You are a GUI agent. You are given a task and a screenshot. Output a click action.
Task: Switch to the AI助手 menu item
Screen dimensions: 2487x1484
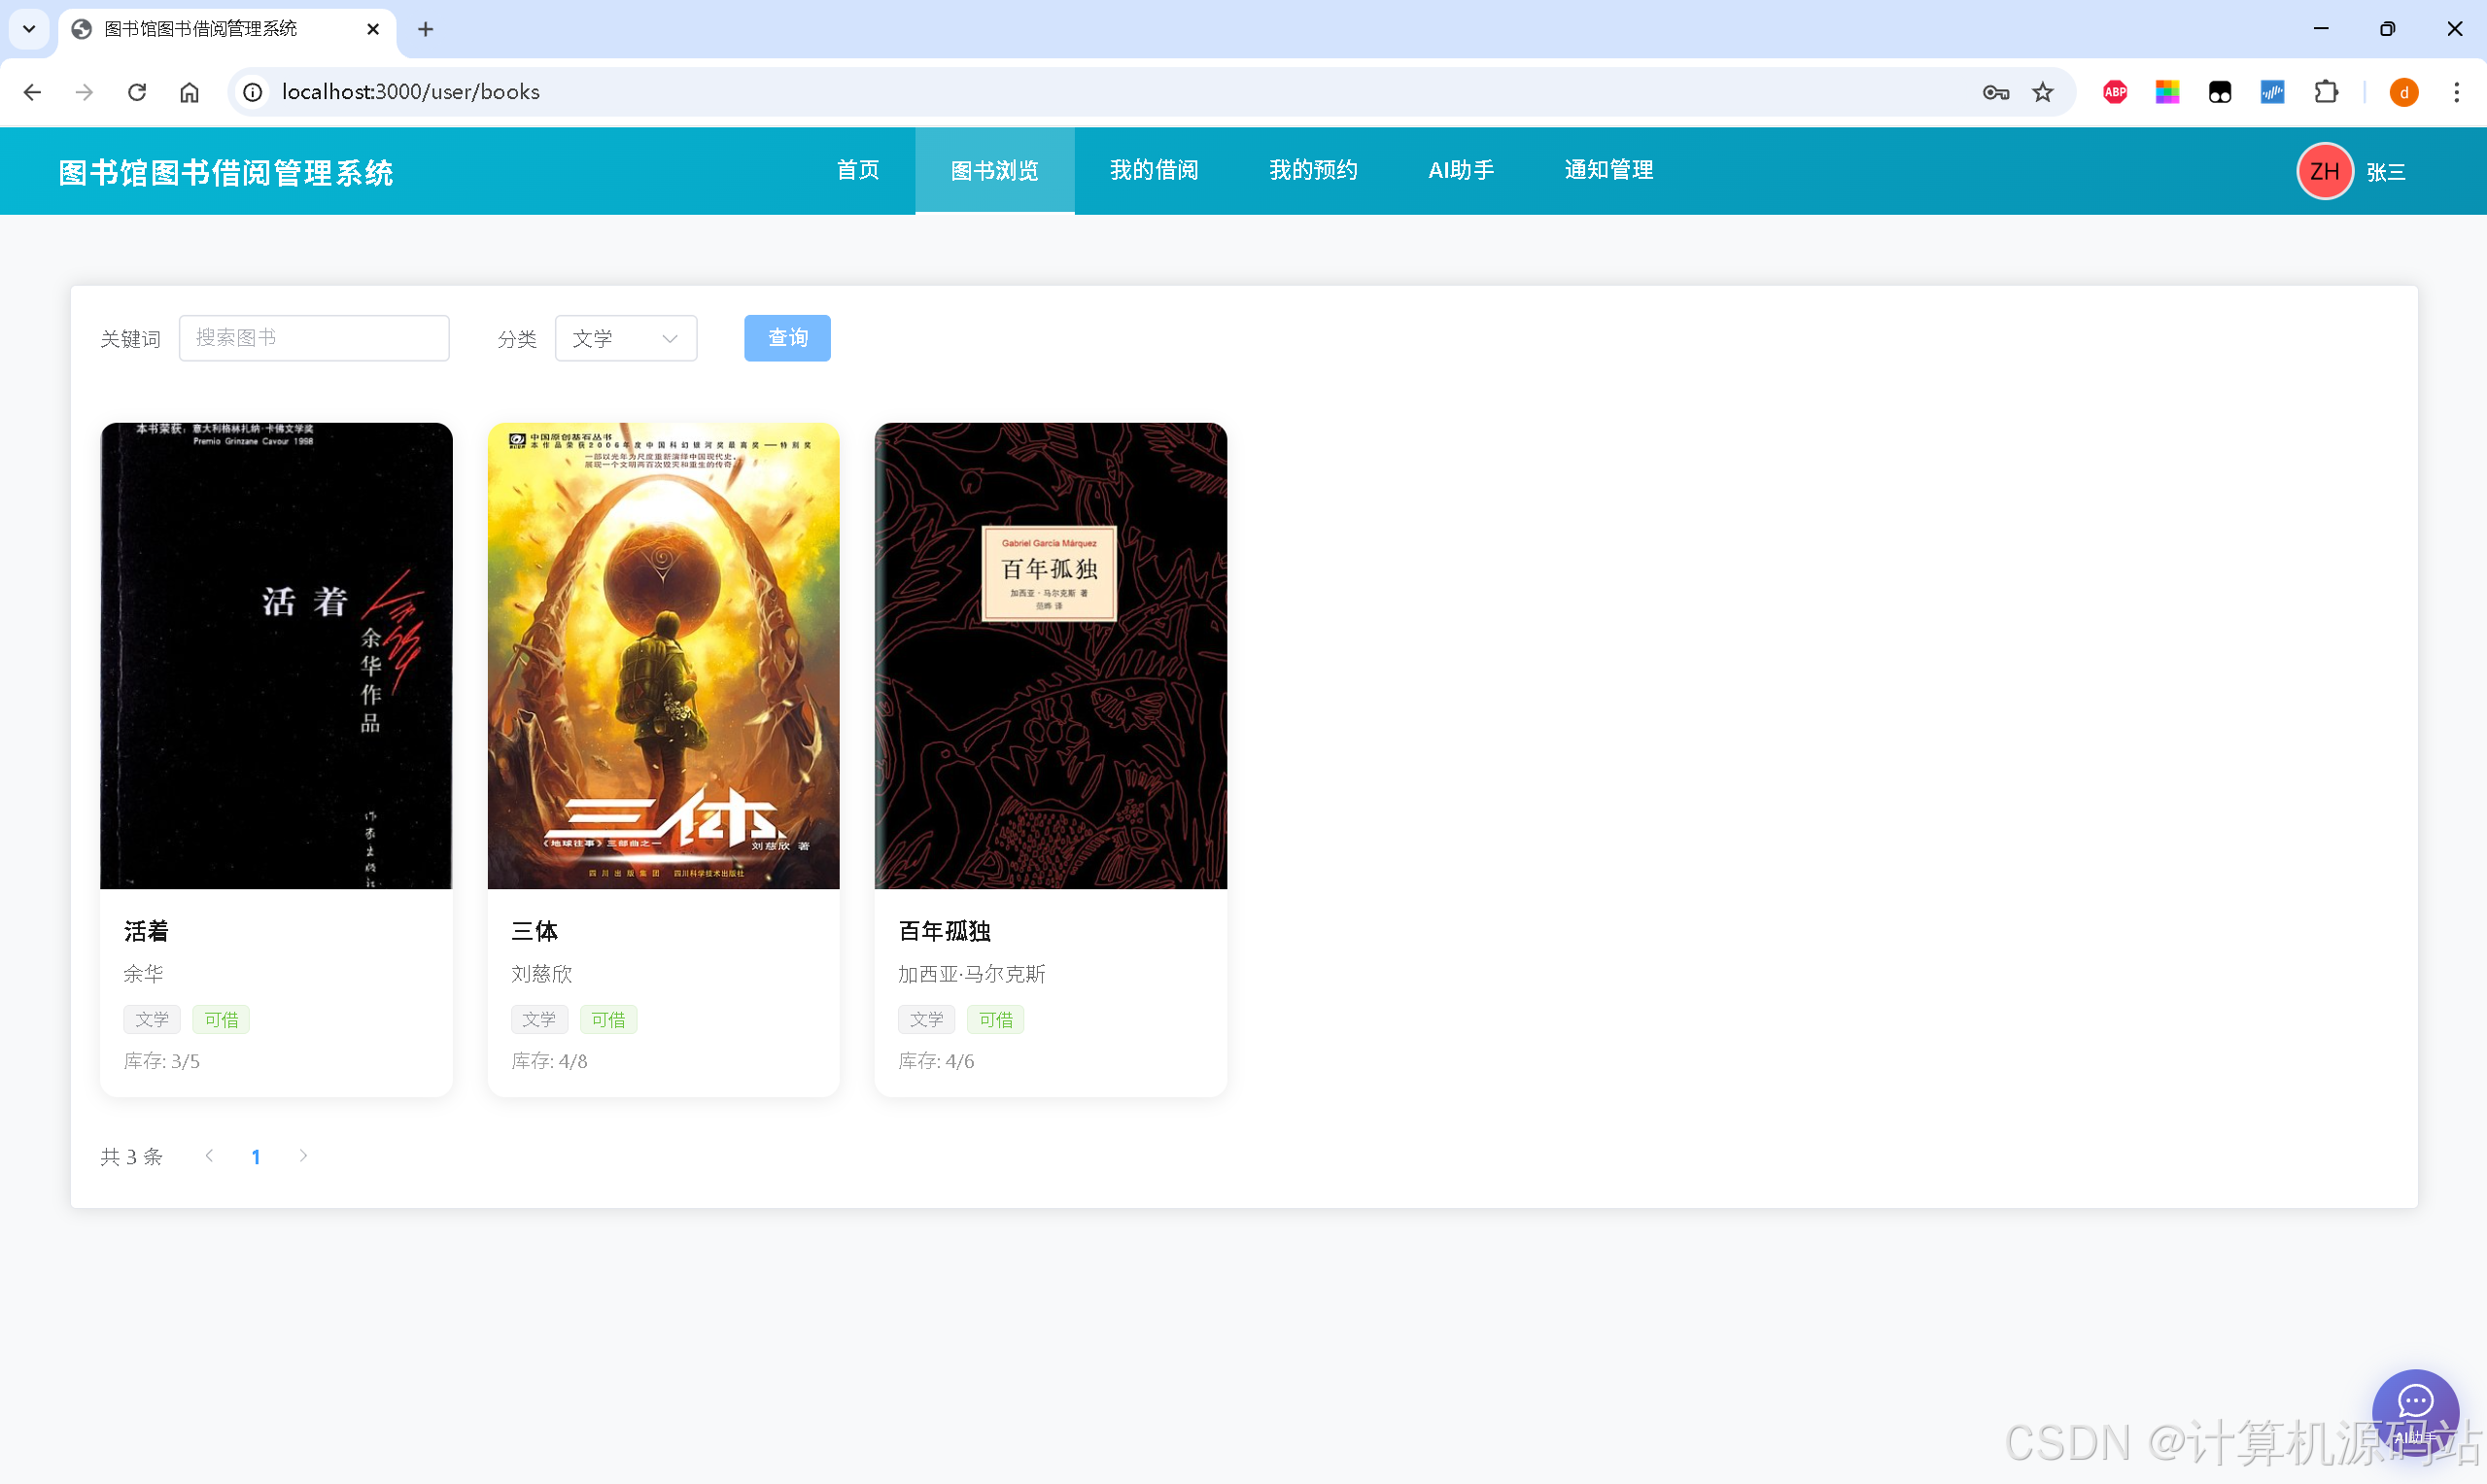tap(1460, 171)
